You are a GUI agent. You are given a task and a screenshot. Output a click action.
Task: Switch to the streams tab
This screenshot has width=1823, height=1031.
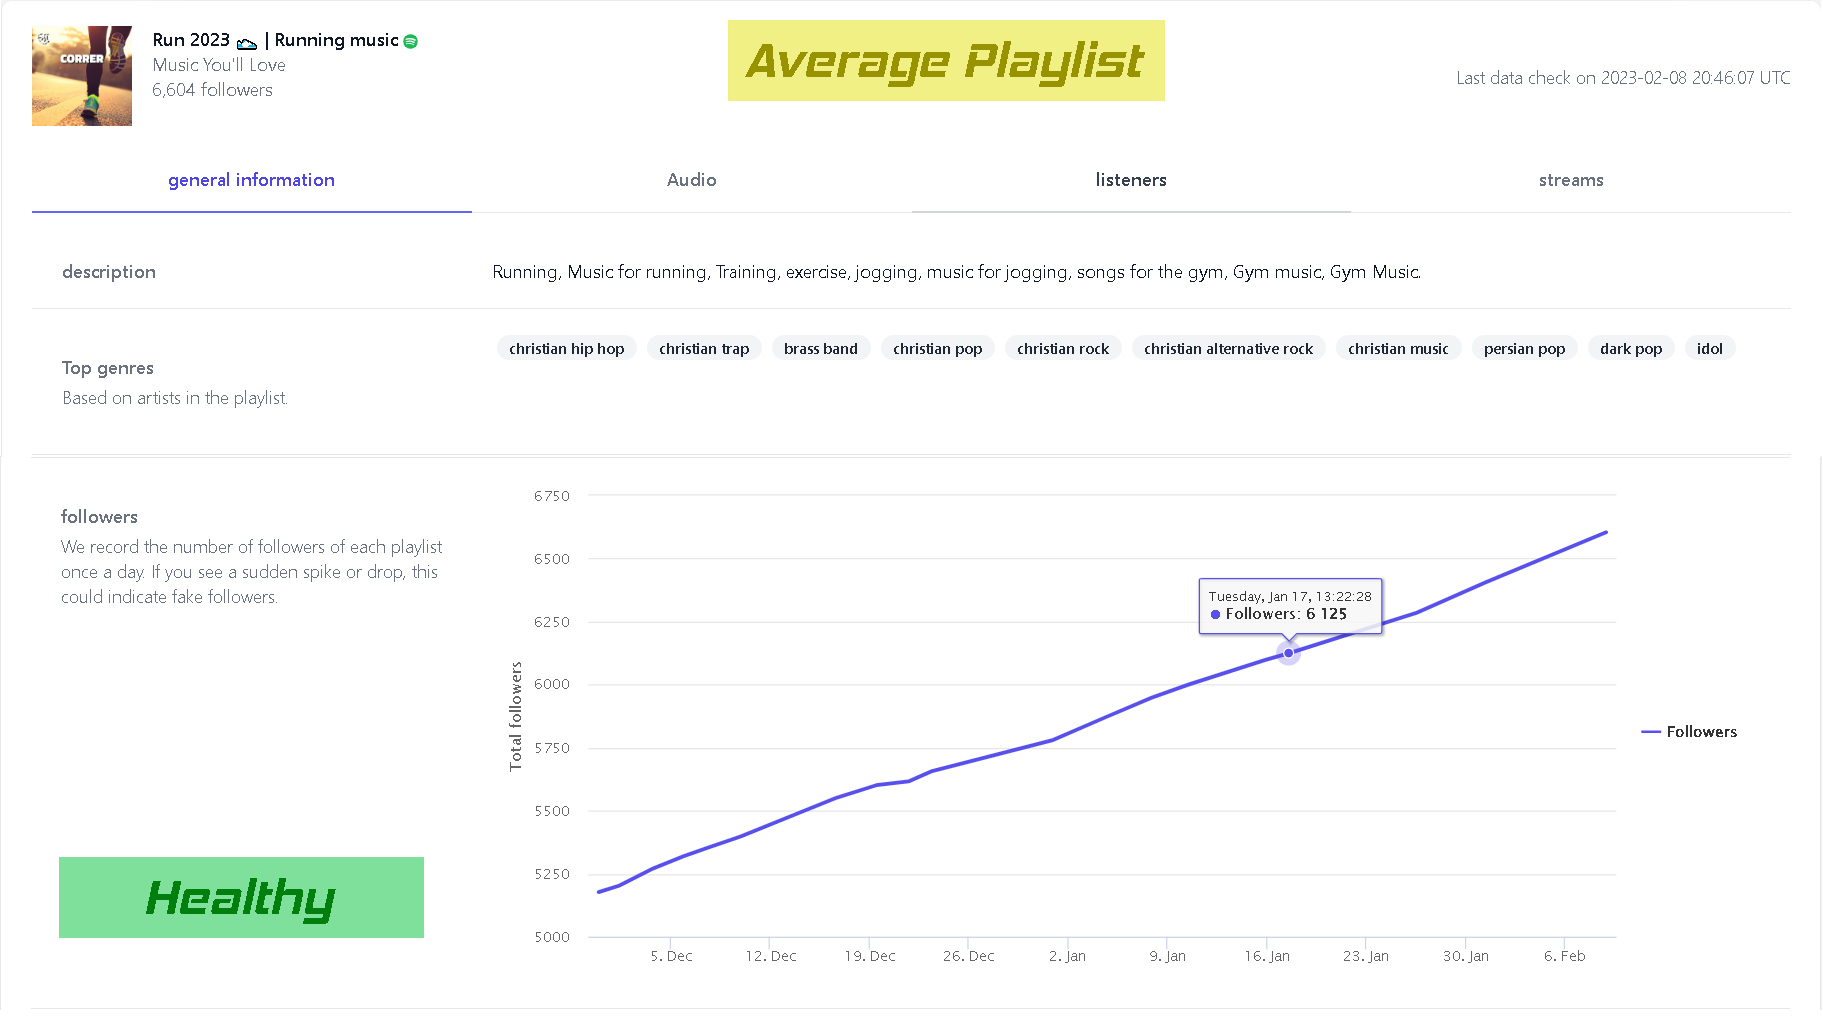1570,180
